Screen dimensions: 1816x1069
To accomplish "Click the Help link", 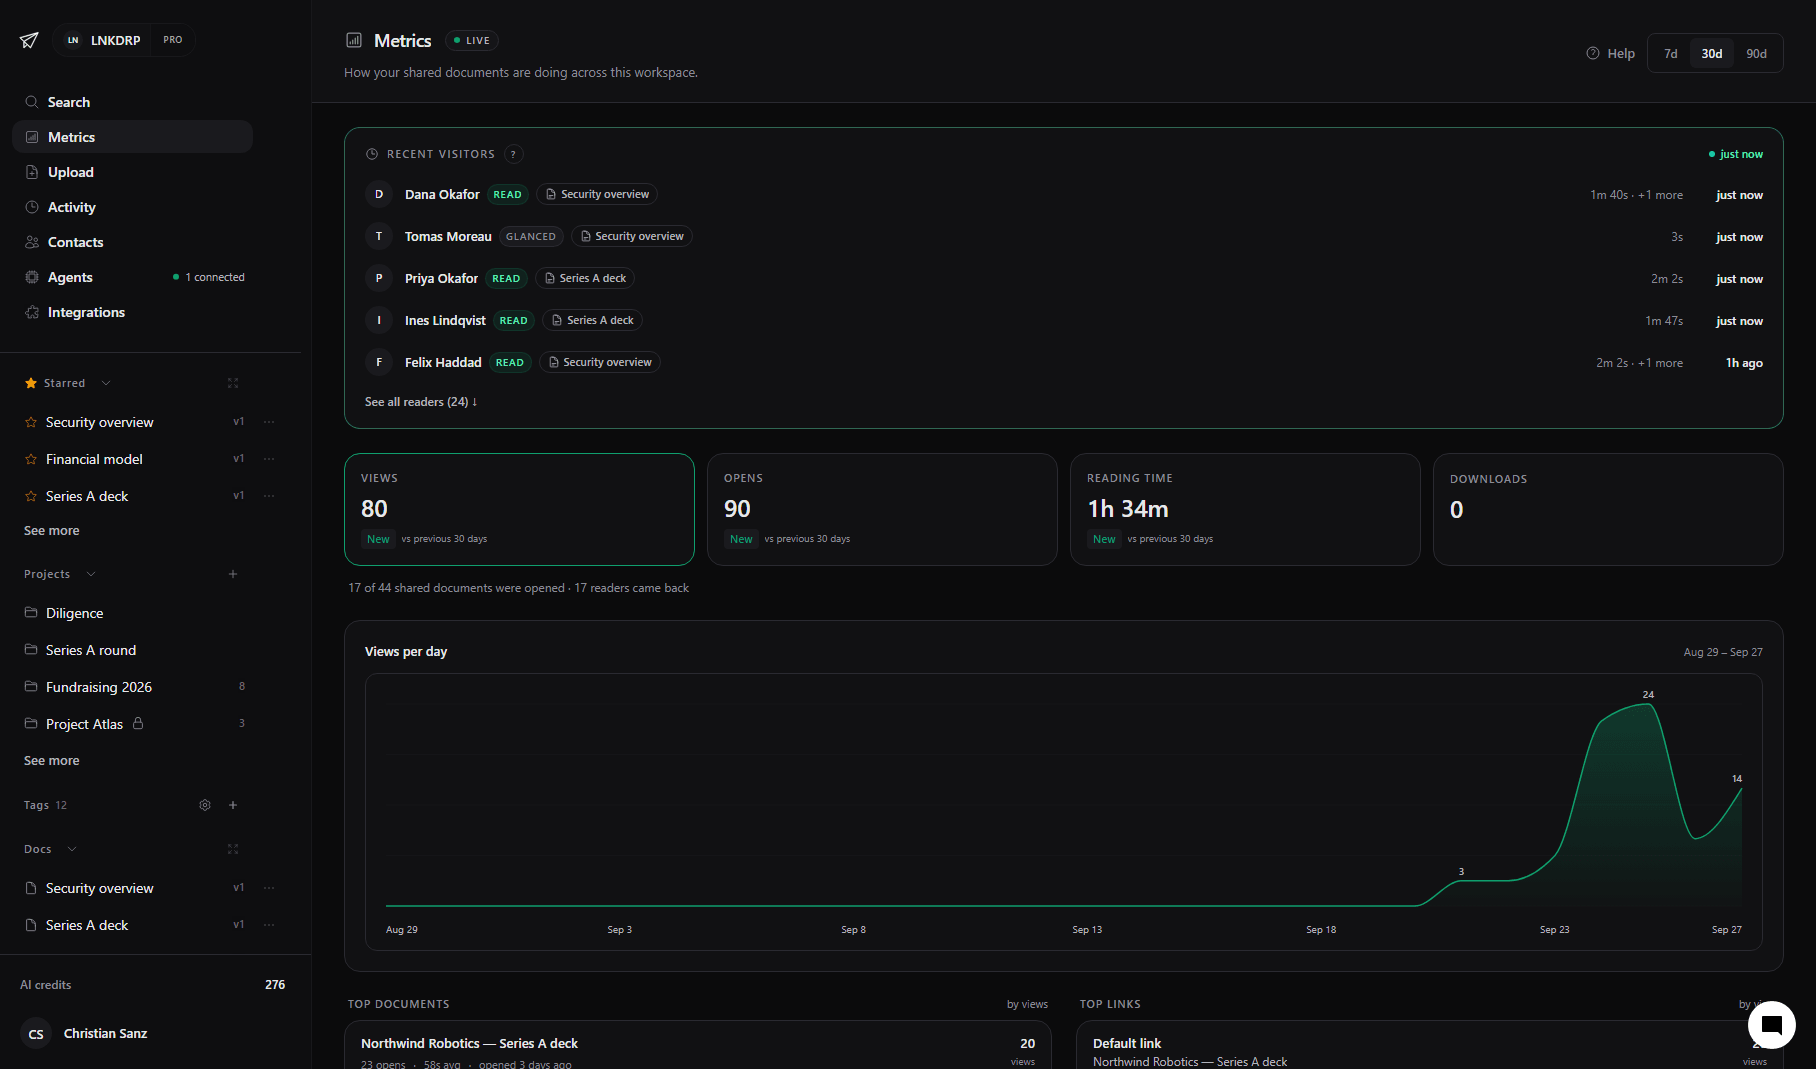I will [x=1611, y=54].
